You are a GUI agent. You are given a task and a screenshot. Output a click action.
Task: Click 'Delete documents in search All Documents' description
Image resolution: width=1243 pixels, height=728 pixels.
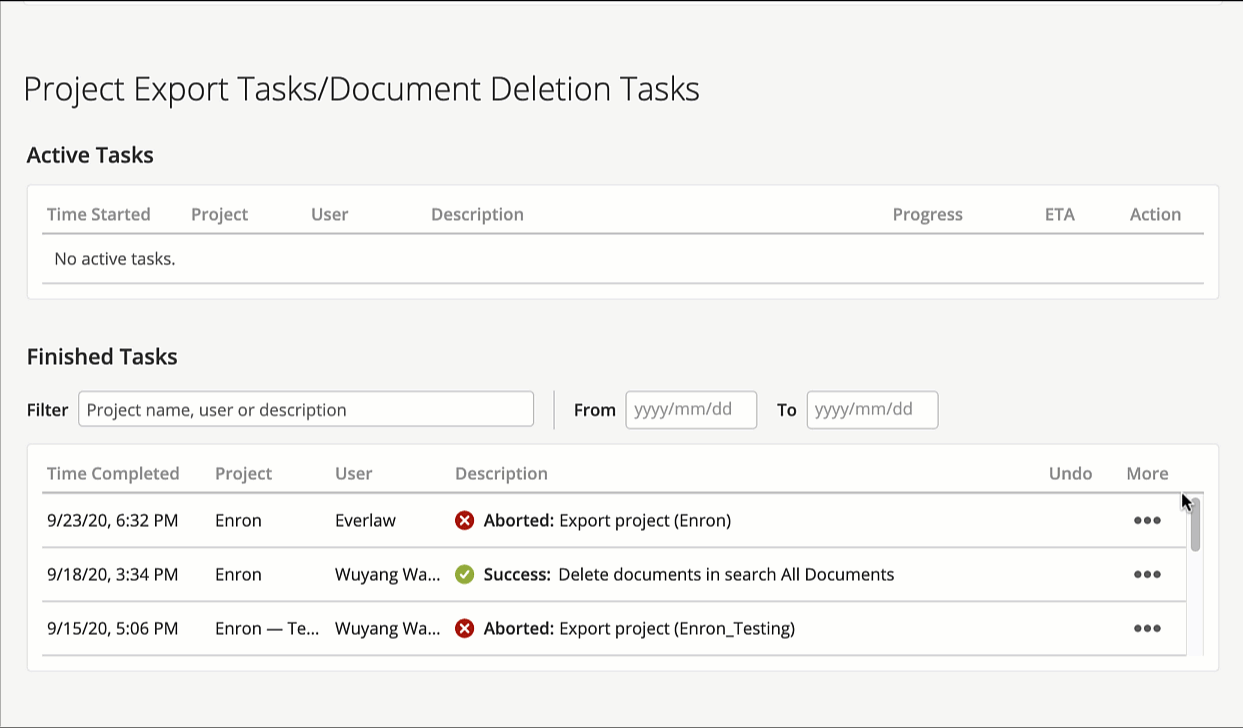point(726,574)
